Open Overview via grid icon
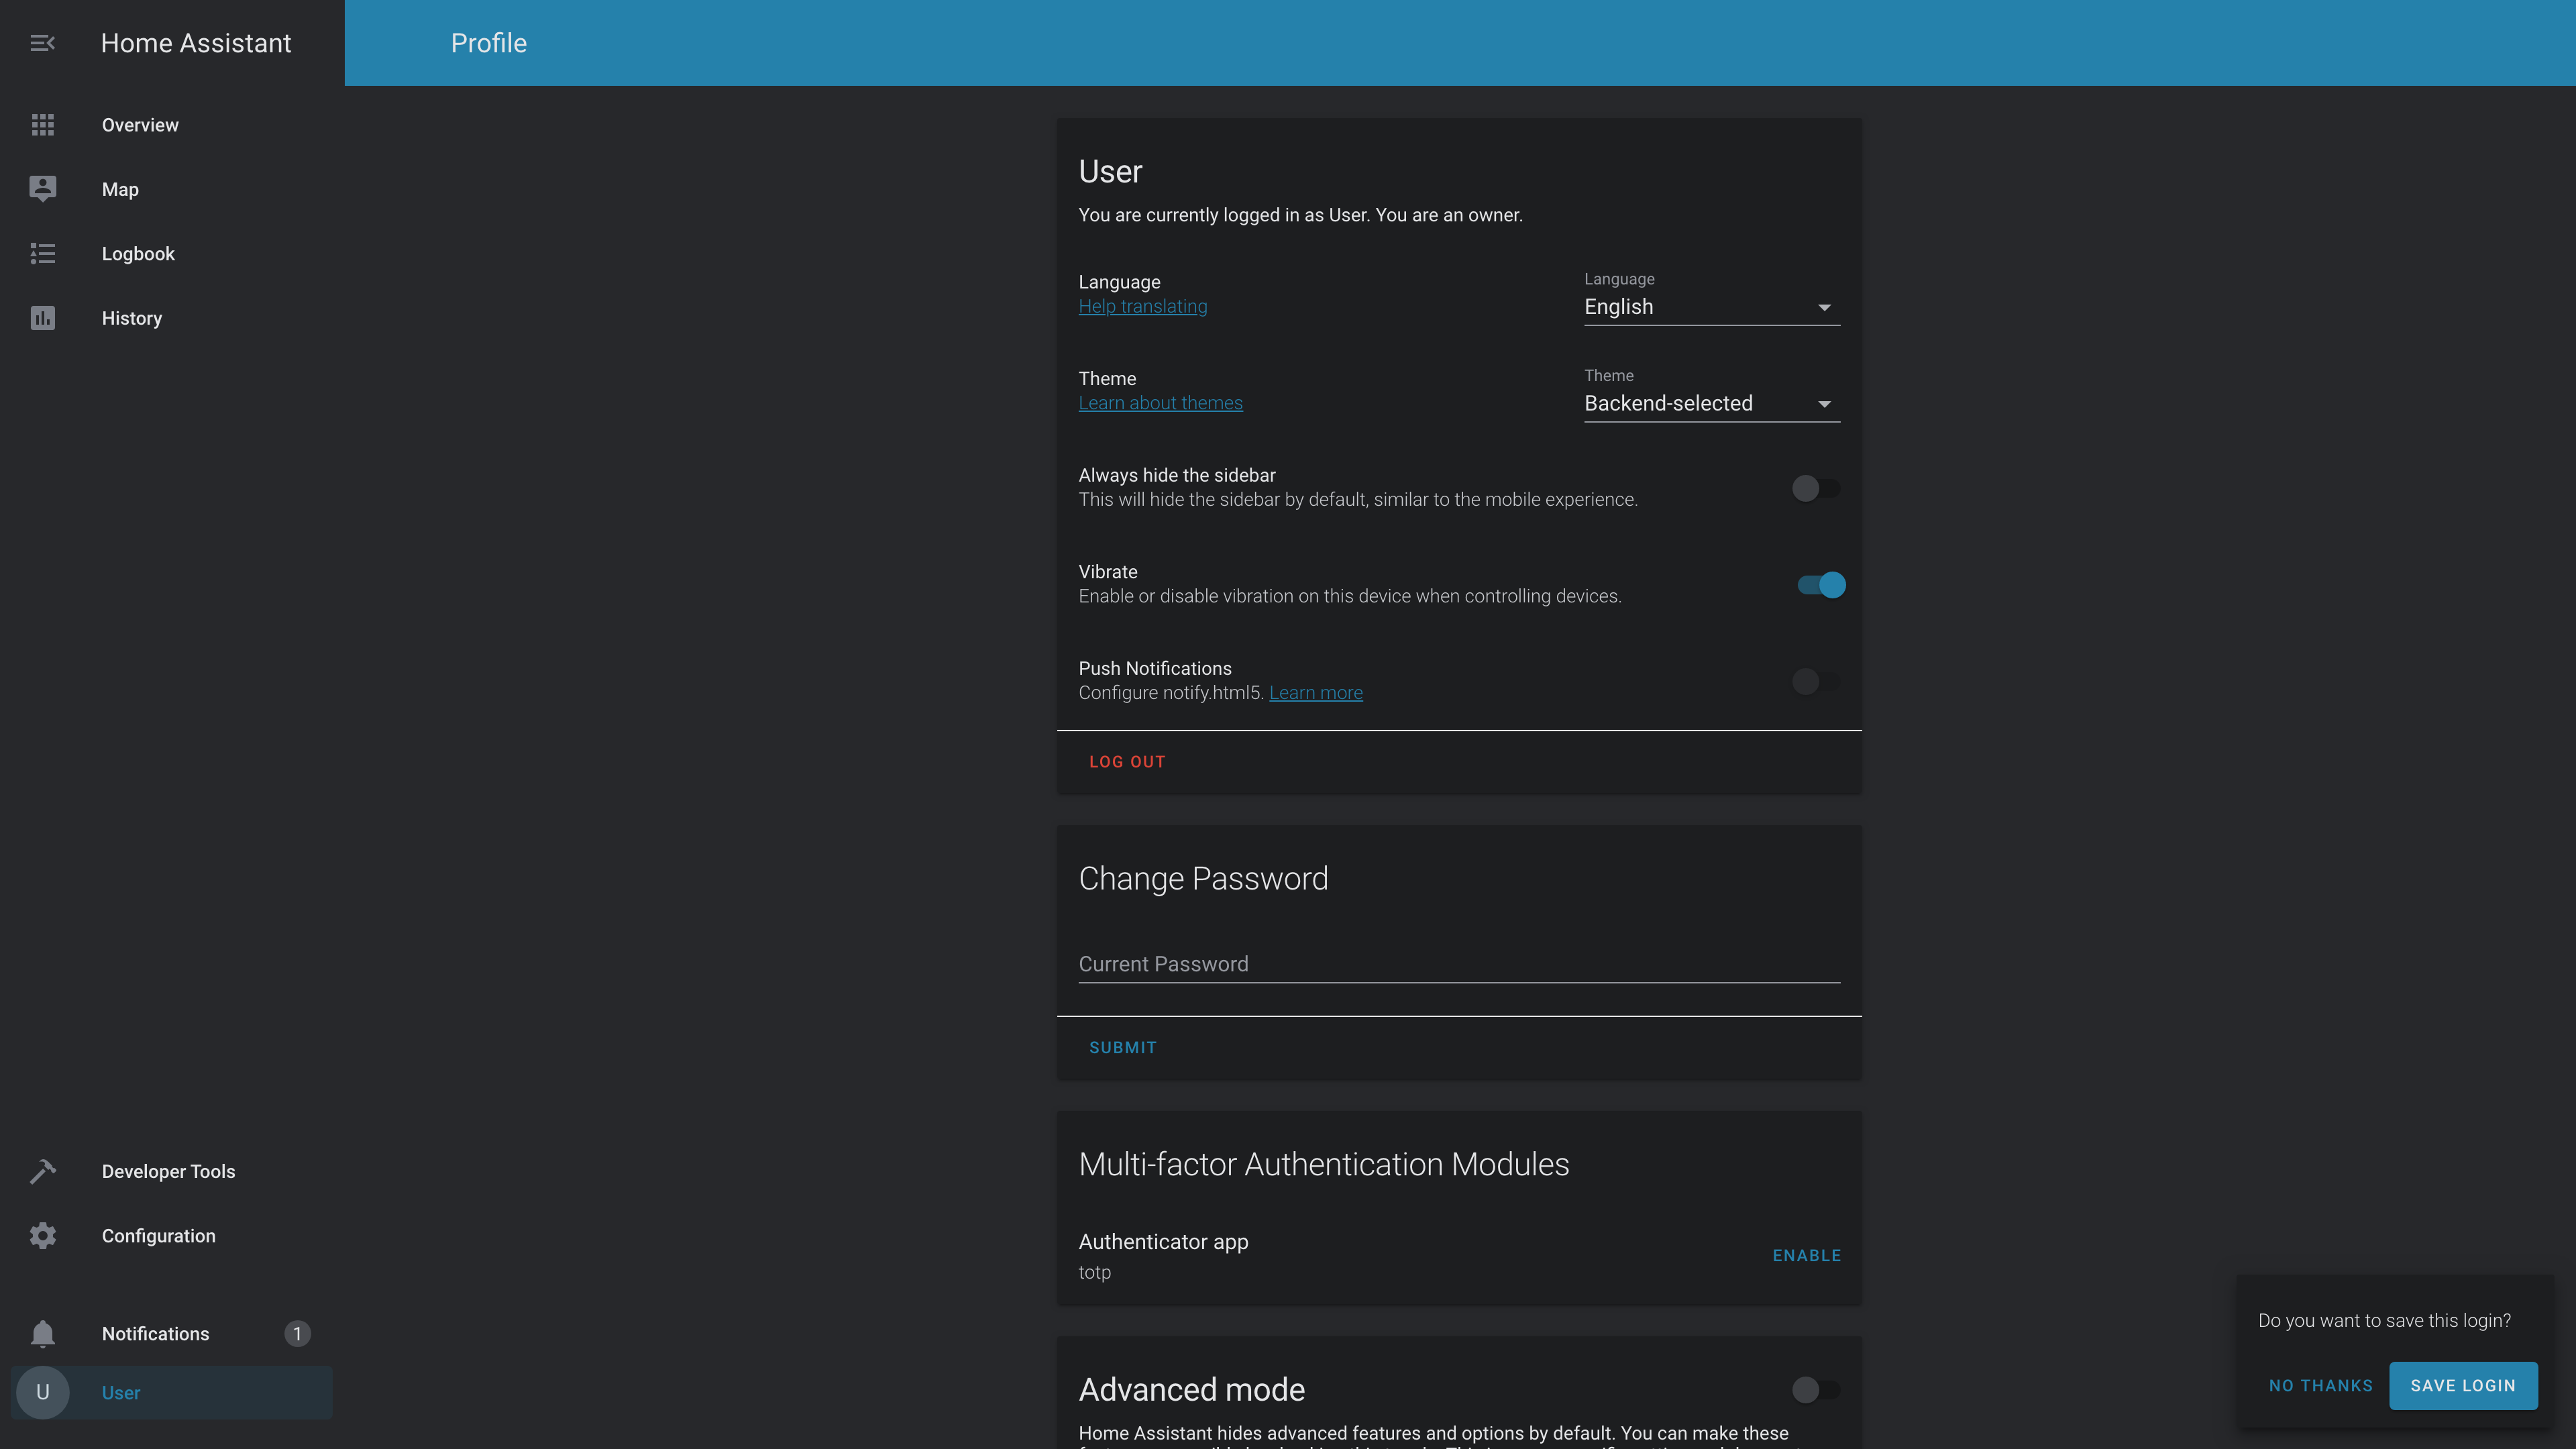Viewport: 2576px width, 1449px height. (x=42, y=125)
